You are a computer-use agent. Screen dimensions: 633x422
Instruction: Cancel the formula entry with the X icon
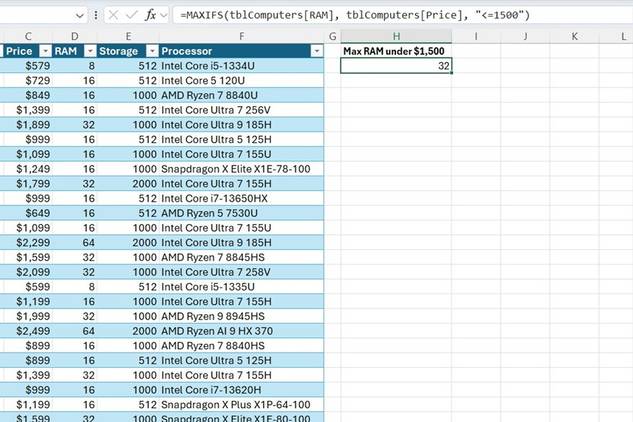(113, 15)
